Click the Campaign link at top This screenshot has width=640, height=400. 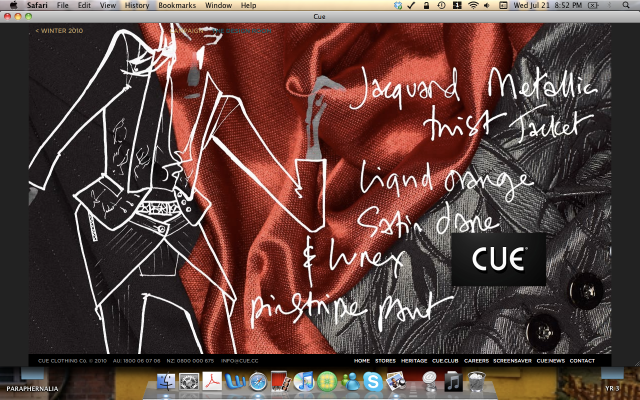click(186, 31)
